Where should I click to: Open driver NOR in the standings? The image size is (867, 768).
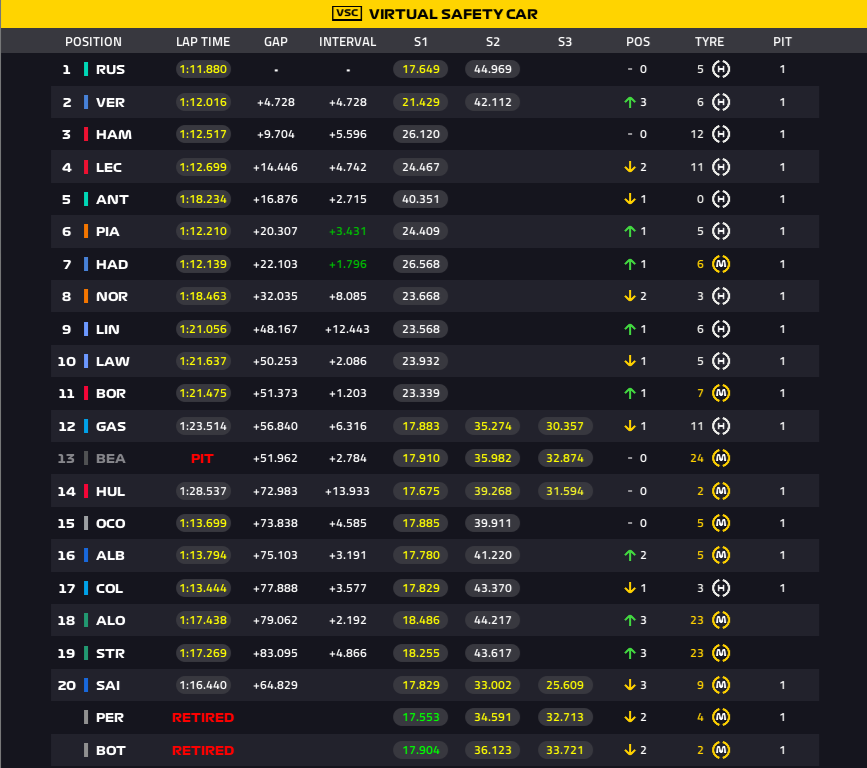click(112, 296)
